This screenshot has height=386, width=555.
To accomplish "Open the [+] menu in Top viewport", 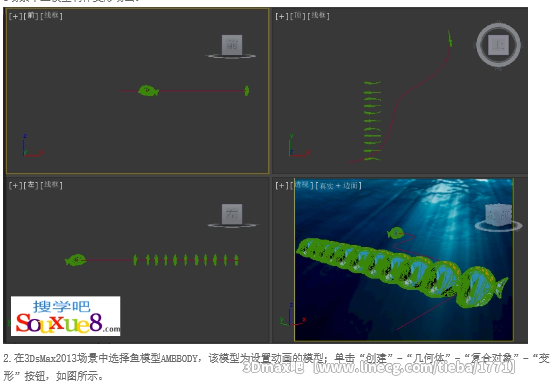I will point(282,16).
